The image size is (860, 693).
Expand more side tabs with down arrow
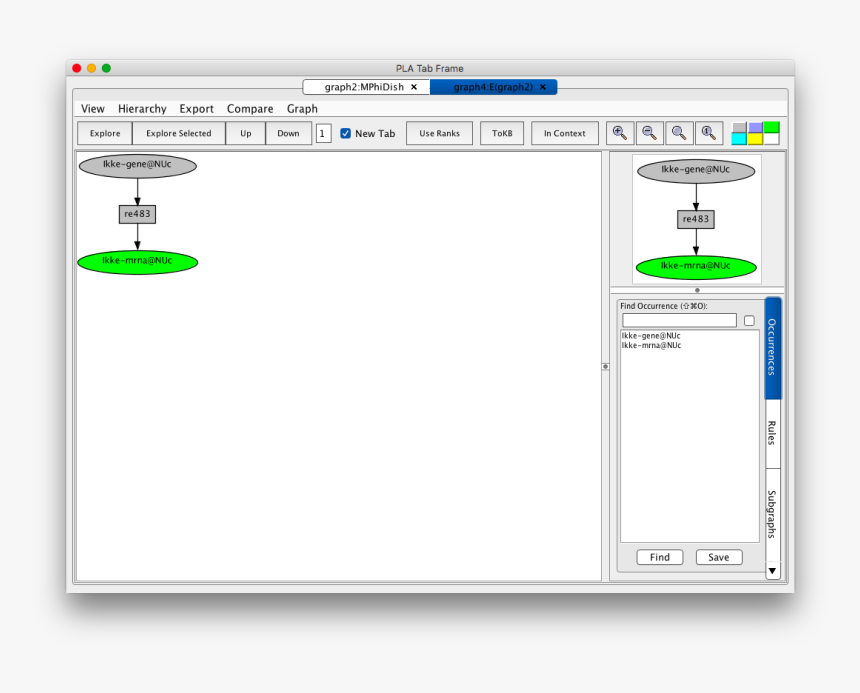click(772, 571)
